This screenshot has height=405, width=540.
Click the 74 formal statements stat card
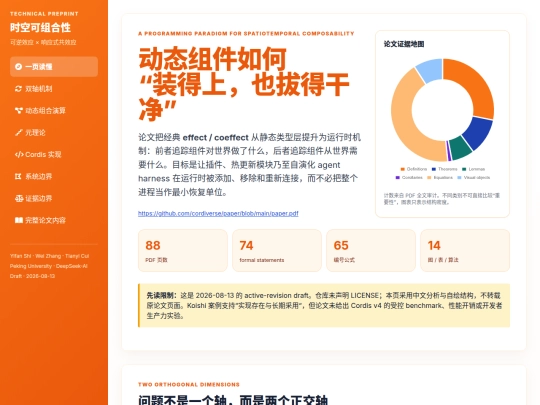(x=277, y=251)
